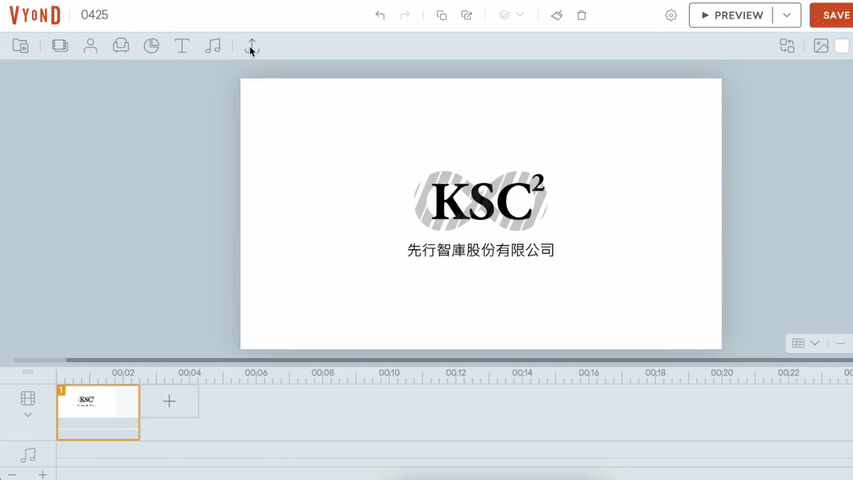Click the horizontal stage scrollbar
Screen dimensions: 853x480
[x=459, y=360]
